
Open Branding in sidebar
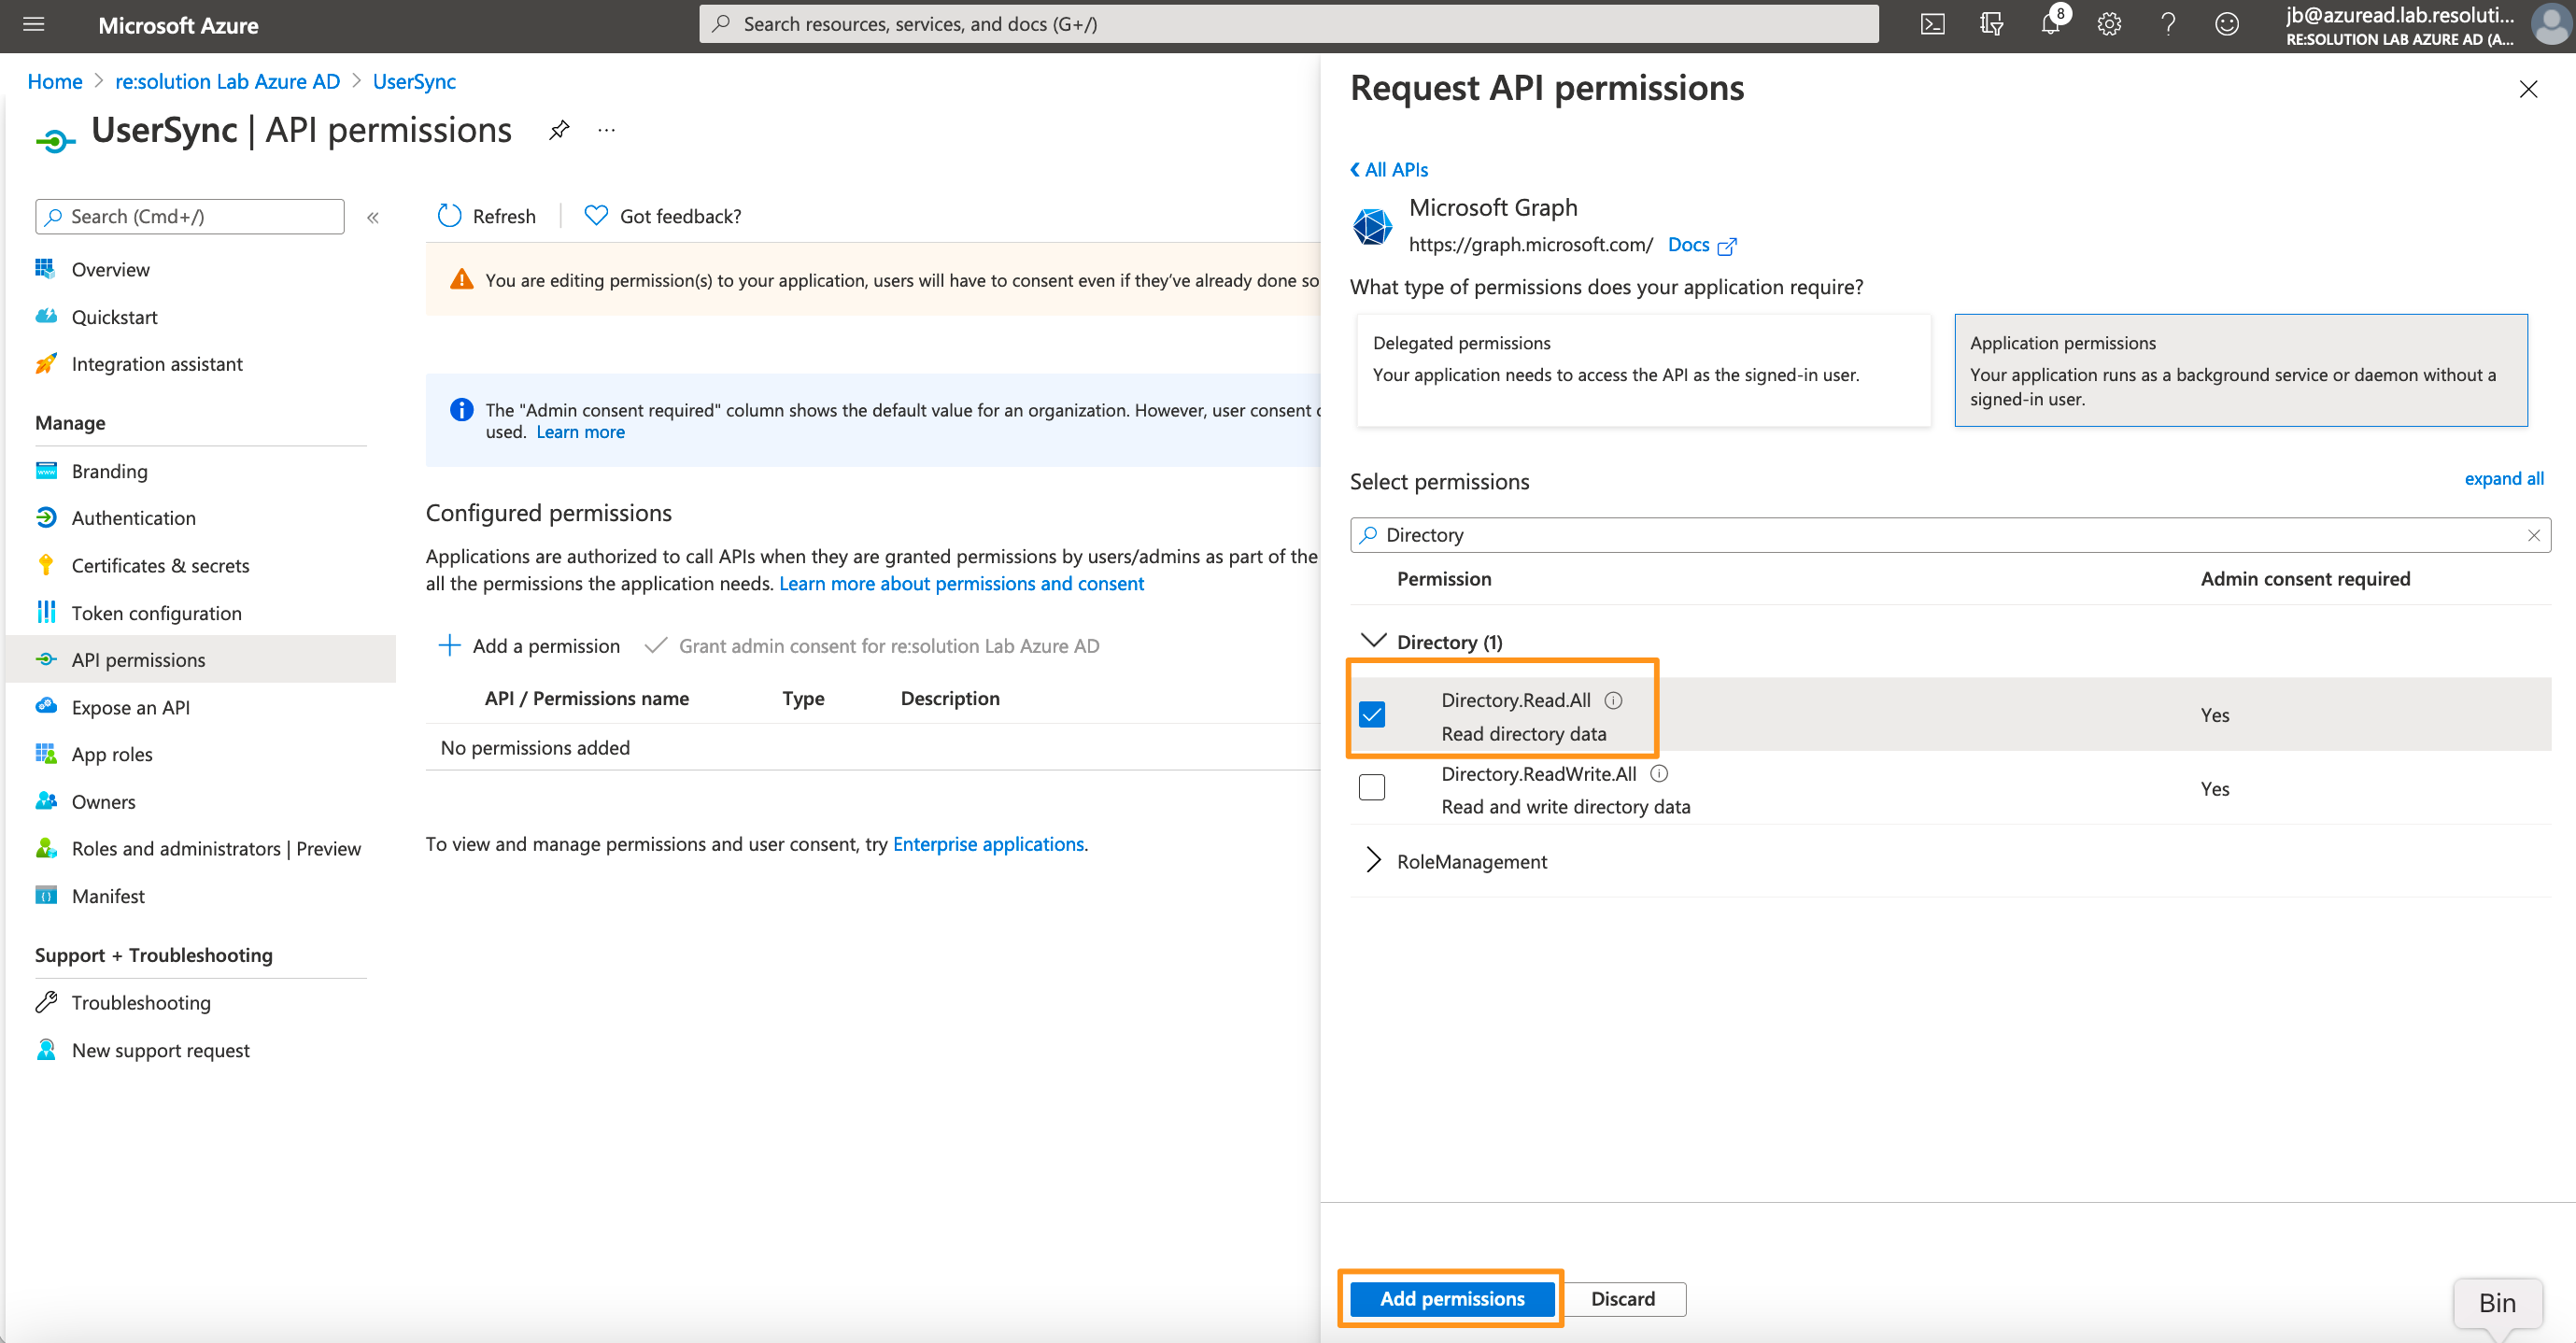tap(110, 471)
